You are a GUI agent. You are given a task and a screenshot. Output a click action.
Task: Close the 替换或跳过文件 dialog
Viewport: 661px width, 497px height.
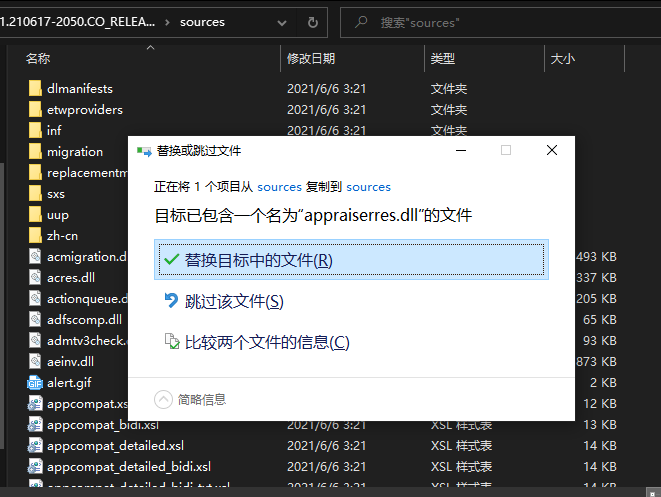coord(552,150)
